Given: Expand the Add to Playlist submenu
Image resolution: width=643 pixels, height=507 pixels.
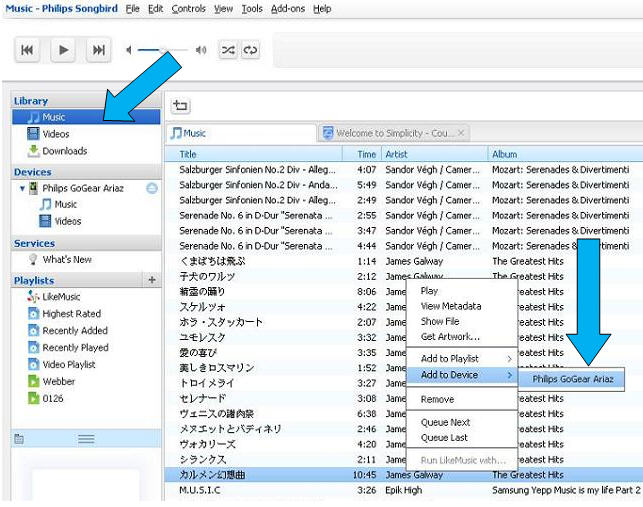Looking at the screenshot, I should tap(462, 359).
